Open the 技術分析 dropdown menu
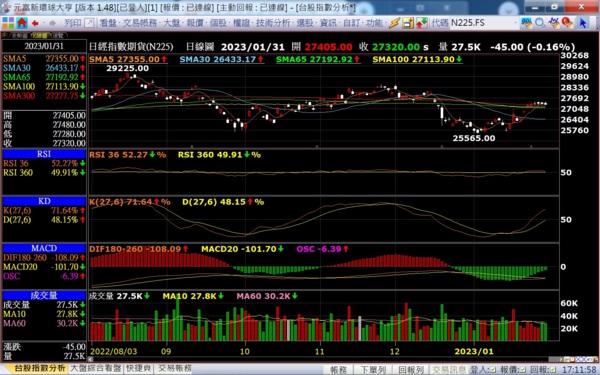The width and height of the screenshot is (600, 375). tap(274, 23)
